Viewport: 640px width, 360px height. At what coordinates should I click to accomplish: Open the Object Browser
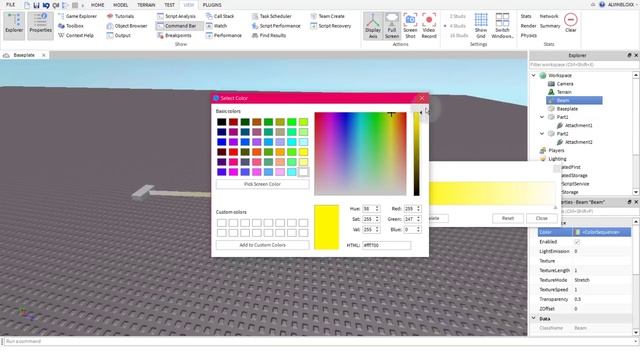point(127,26)
